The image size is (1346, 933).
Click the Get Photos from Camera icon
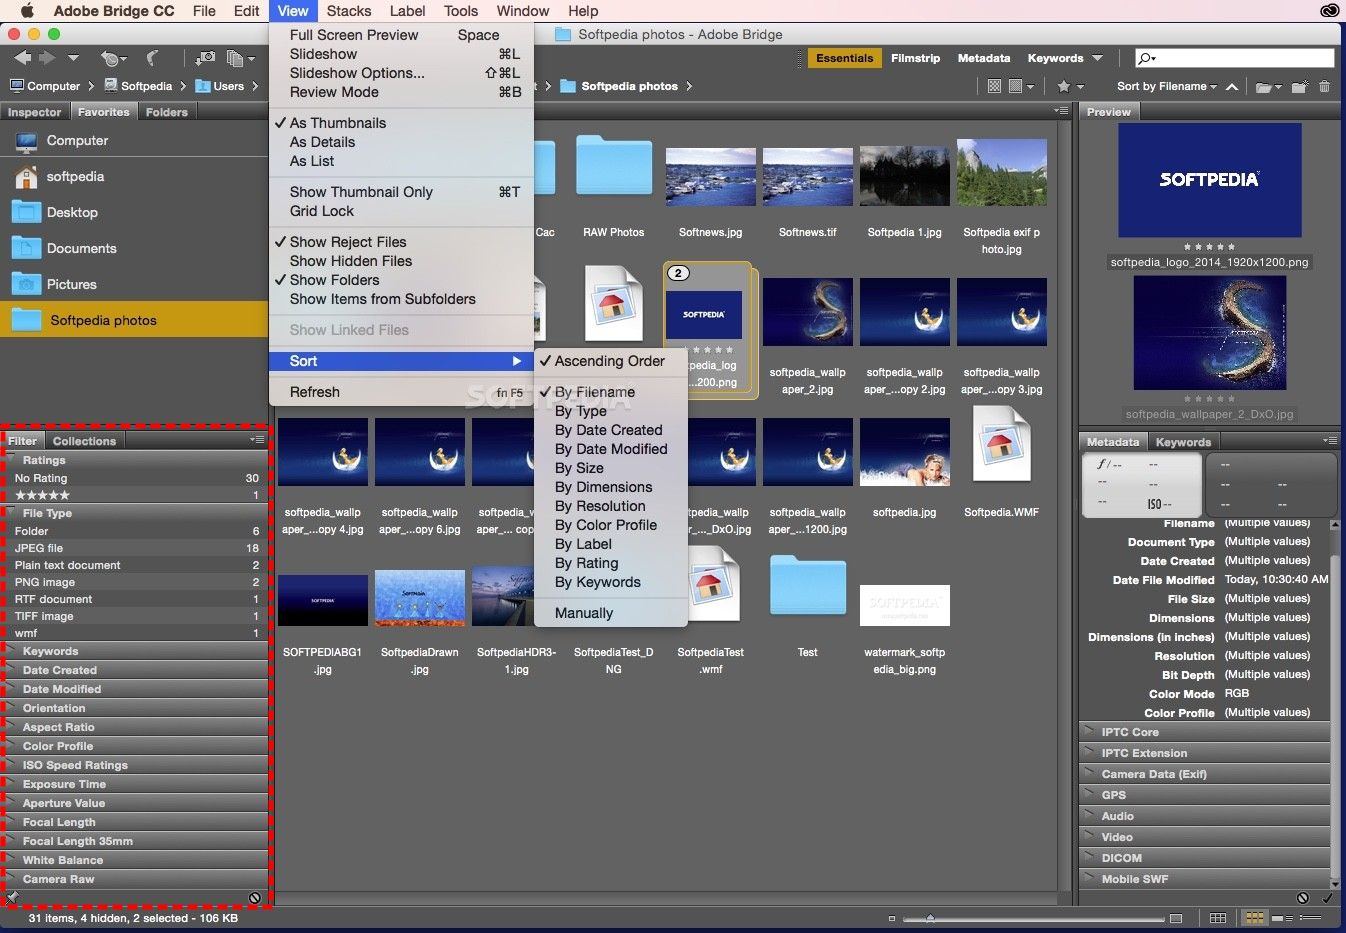pos(204,59)
